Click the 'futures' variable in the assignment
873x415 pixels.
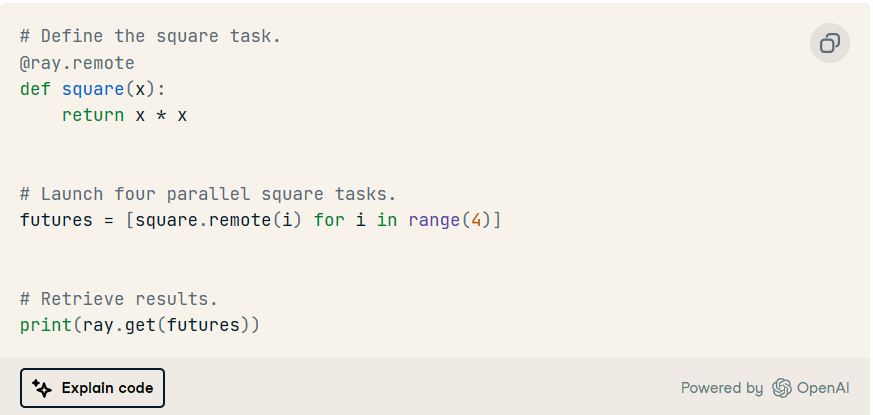pyautogui.click(x=56, y=219)
